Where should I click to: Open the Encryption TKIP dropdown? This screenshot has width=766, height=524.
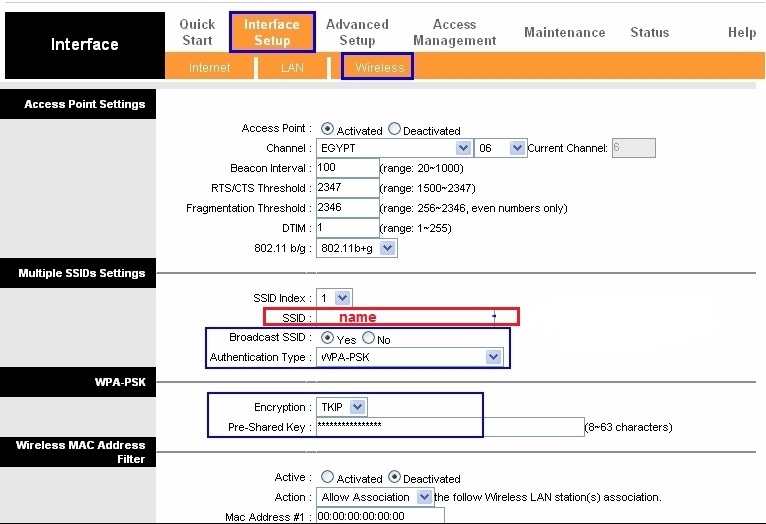pyautogui.click(x=341, y=407)
